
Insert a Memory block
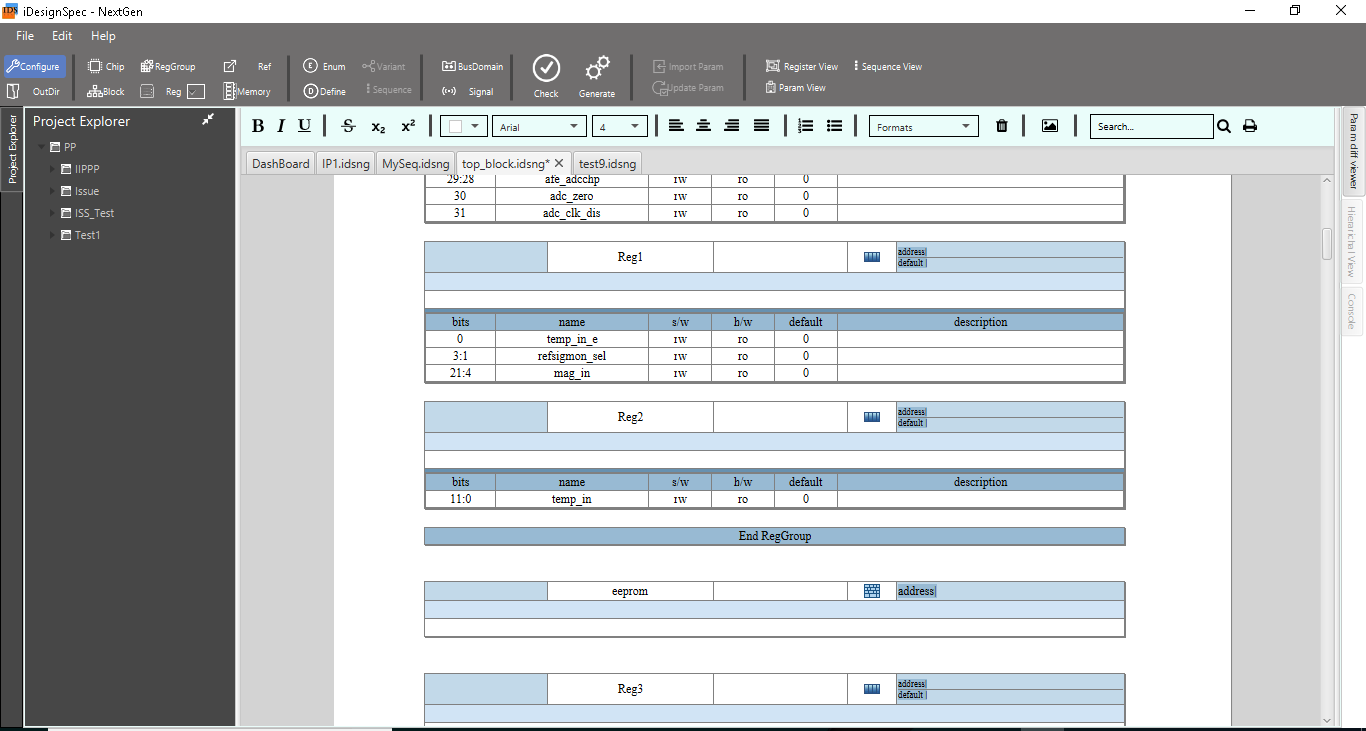(247, 92)
